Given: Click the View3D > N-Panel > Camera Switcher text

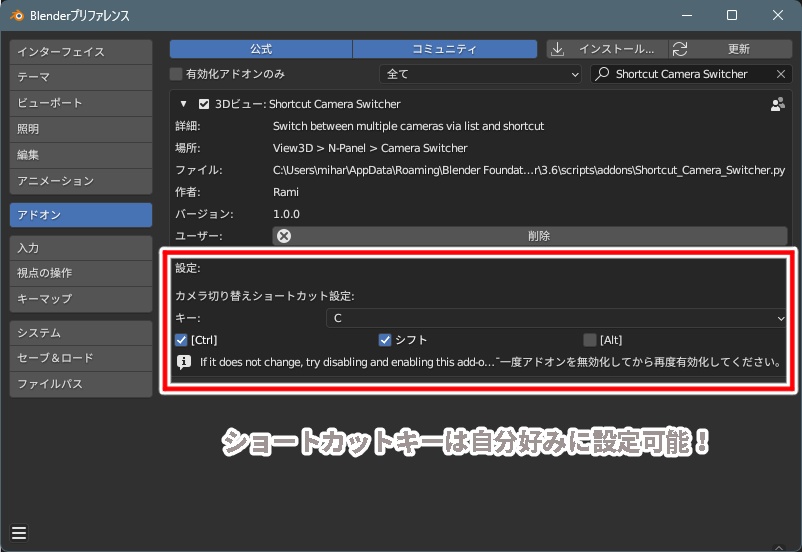Looking at the screenshot, I should click(370, 148).
